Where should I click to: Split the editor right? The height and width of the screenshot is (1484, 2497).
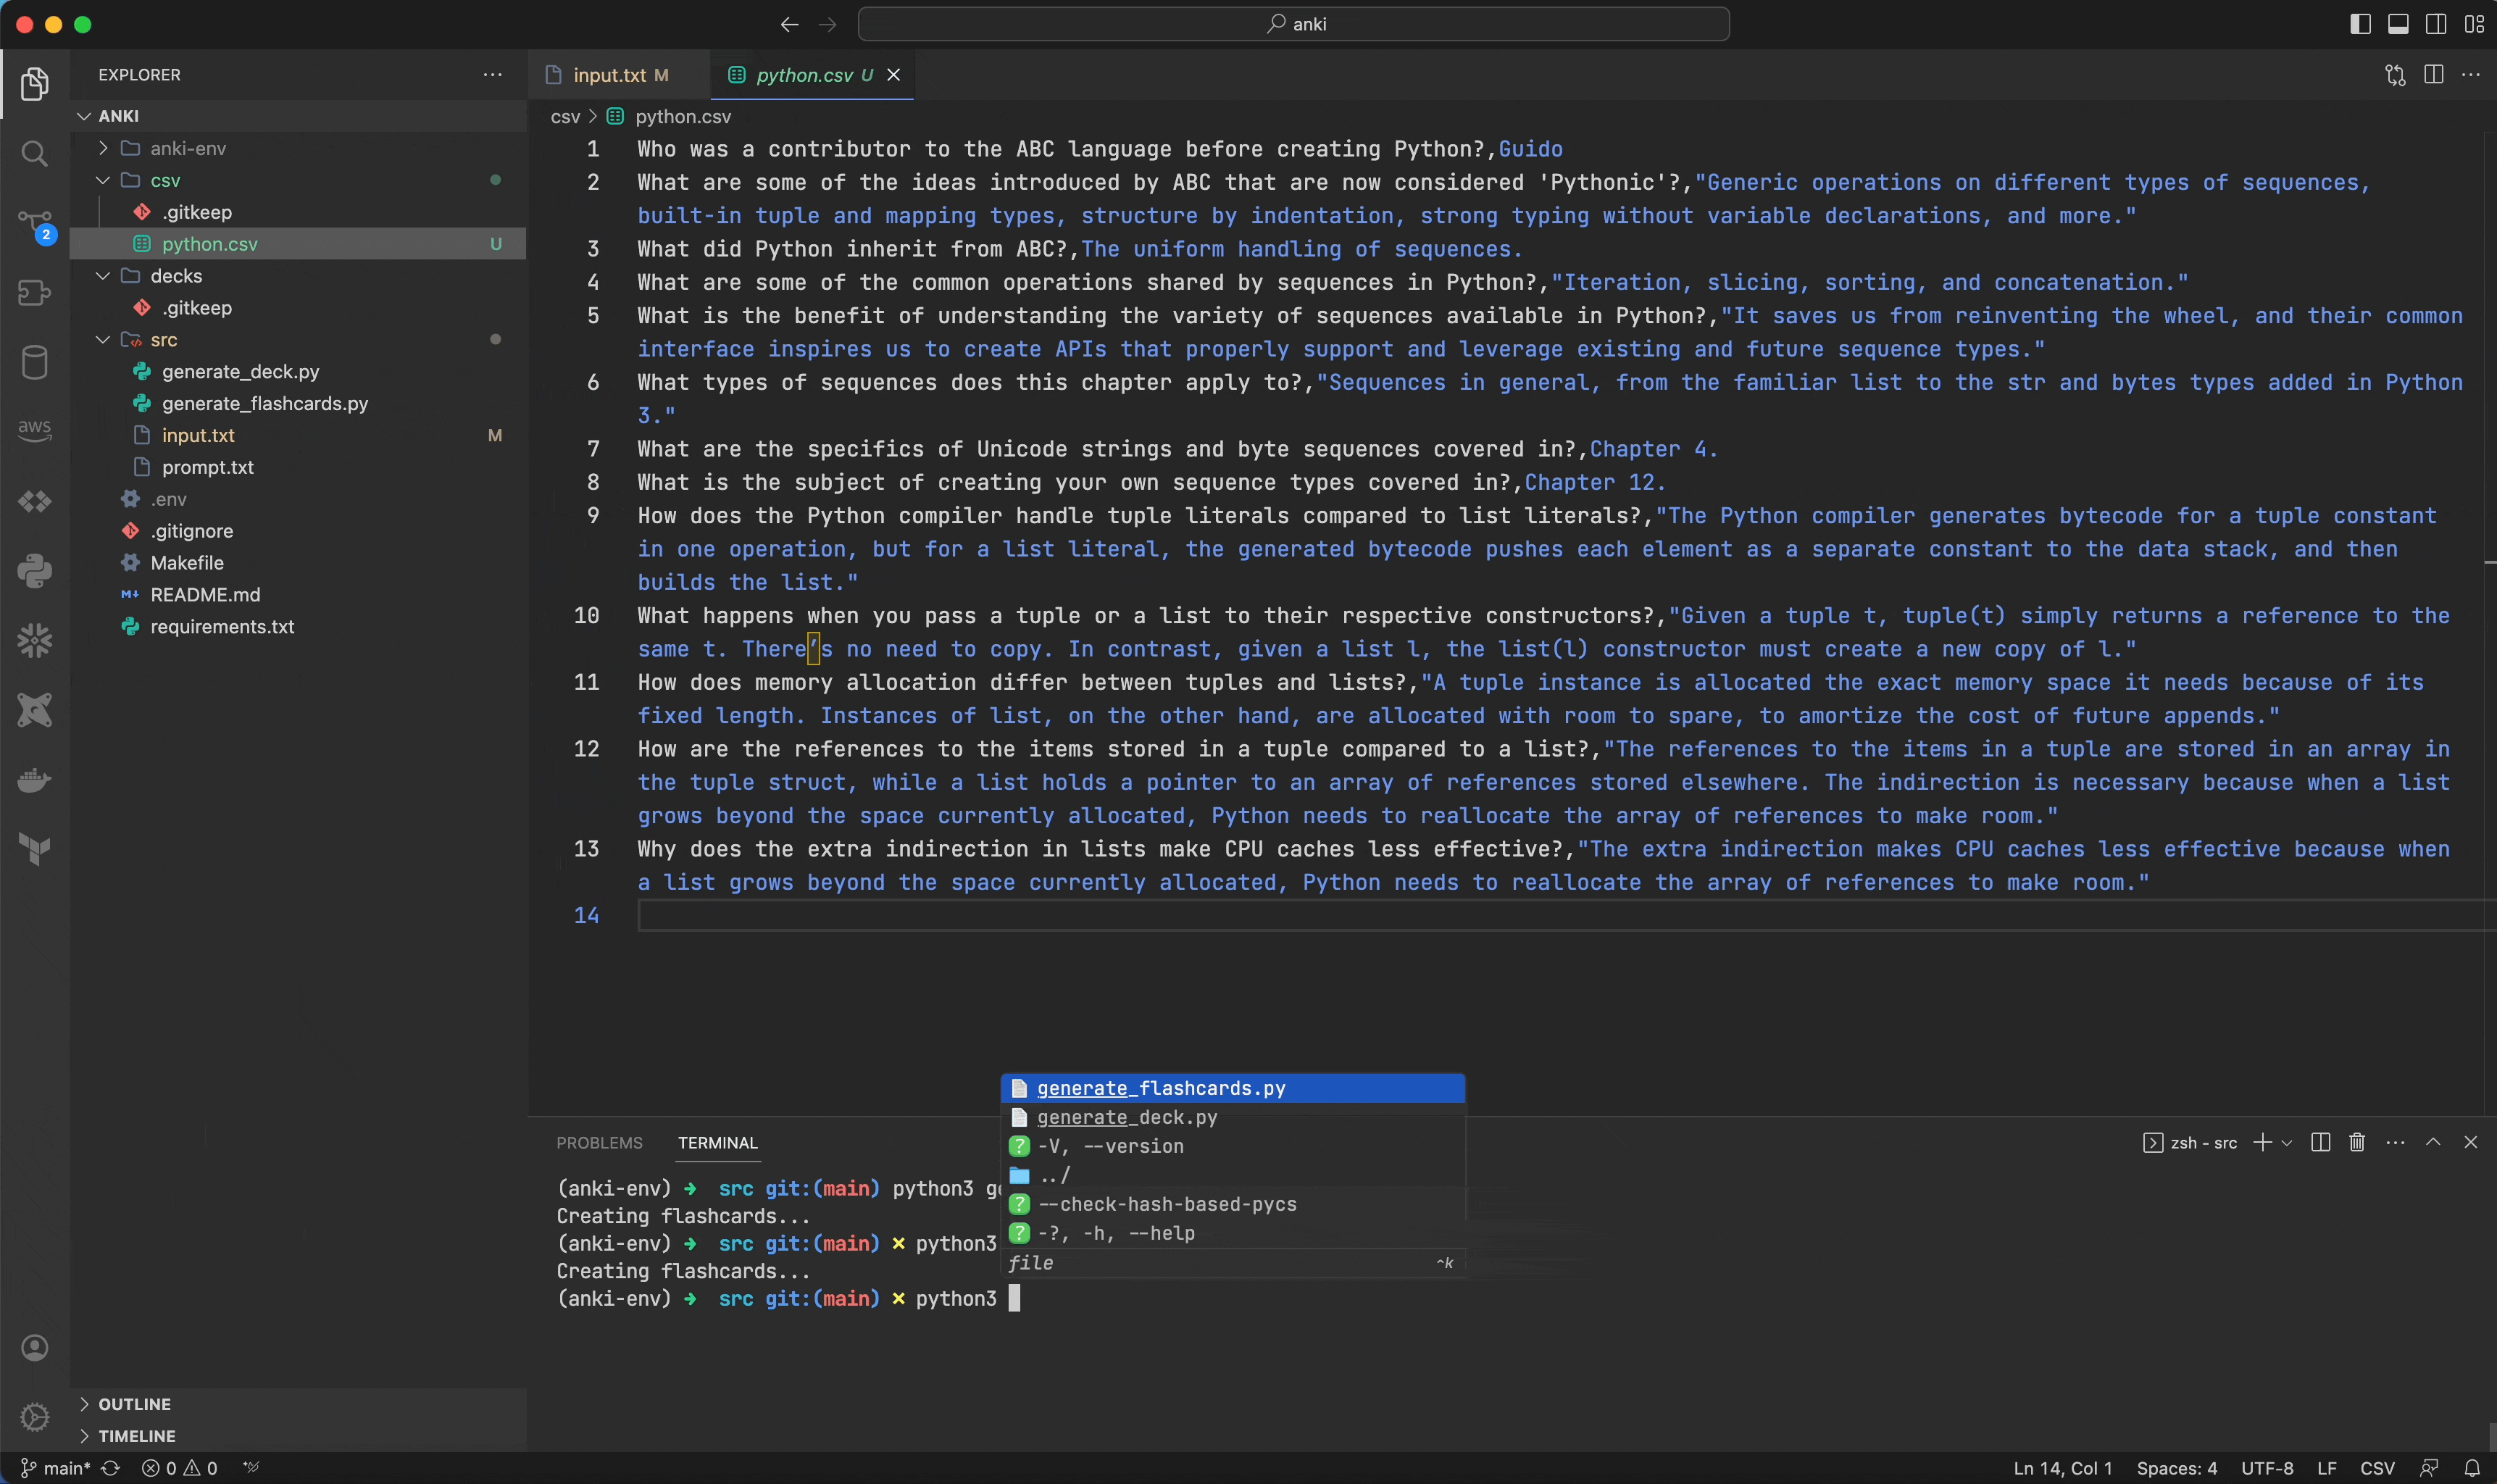[2433, 75]
